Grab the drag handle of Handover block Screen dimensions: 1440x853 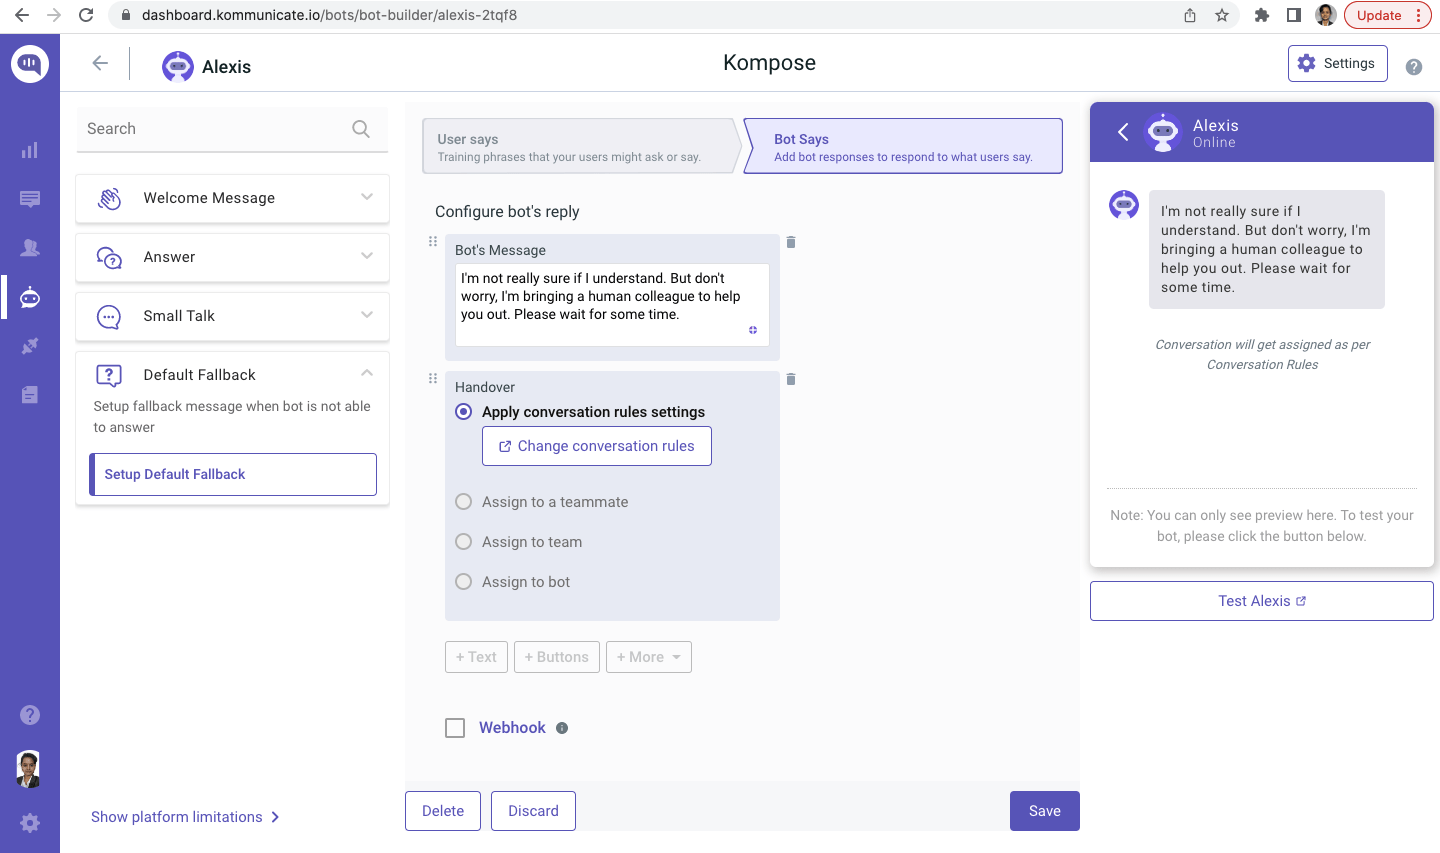click(x=433, y=378)
